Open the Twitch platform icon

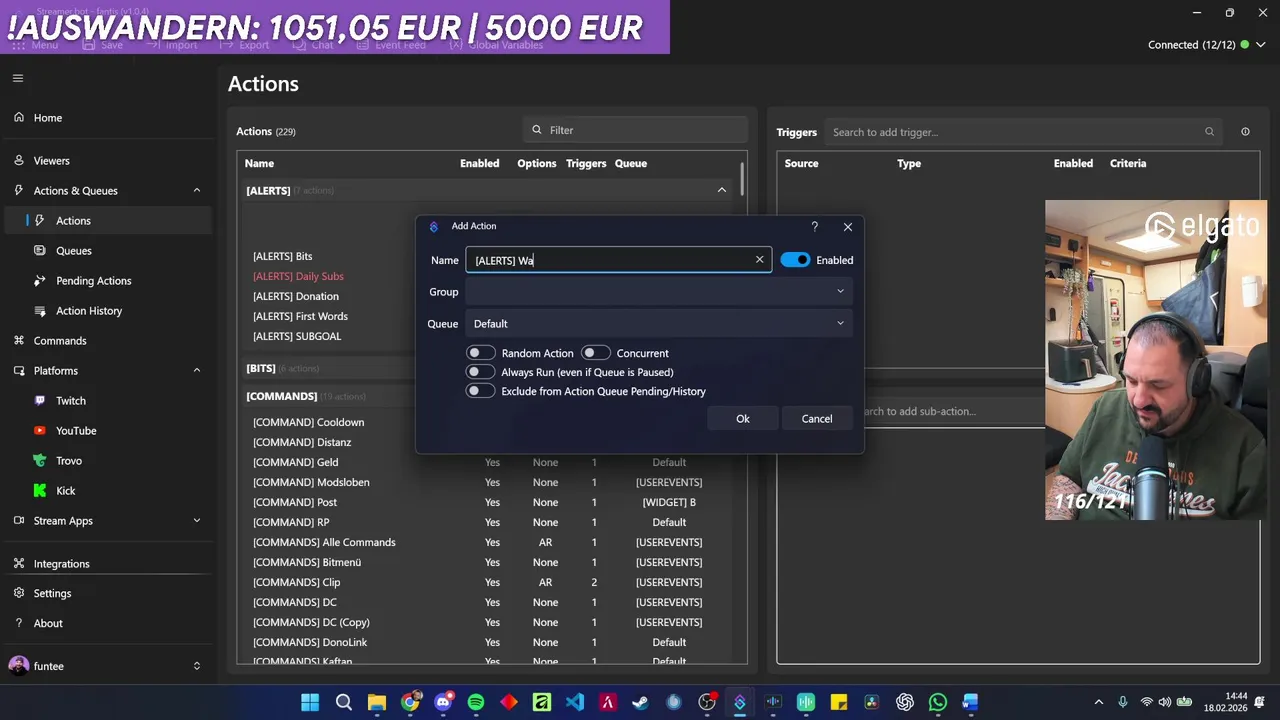pyautogui.click(x=39, y=400)
